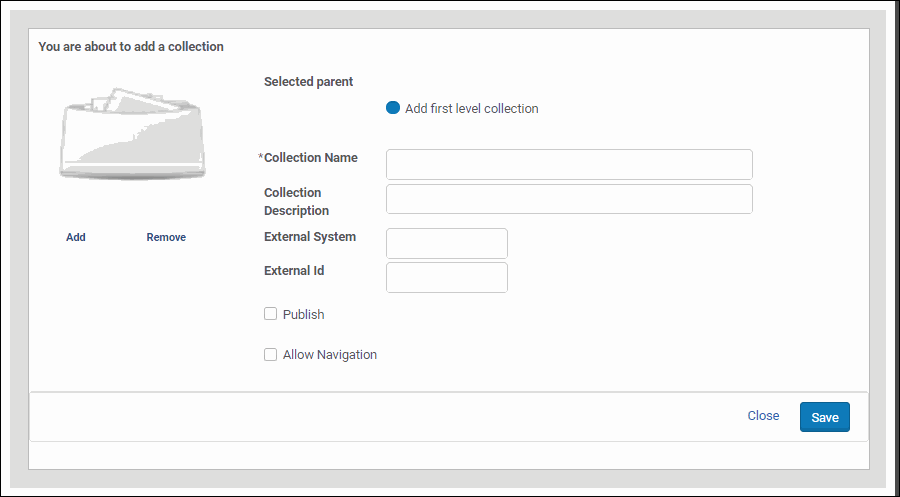This screenshot has width=900, height=497.
Task: Click the collection placeholder thumbnail image
Action: pos(132,135)
